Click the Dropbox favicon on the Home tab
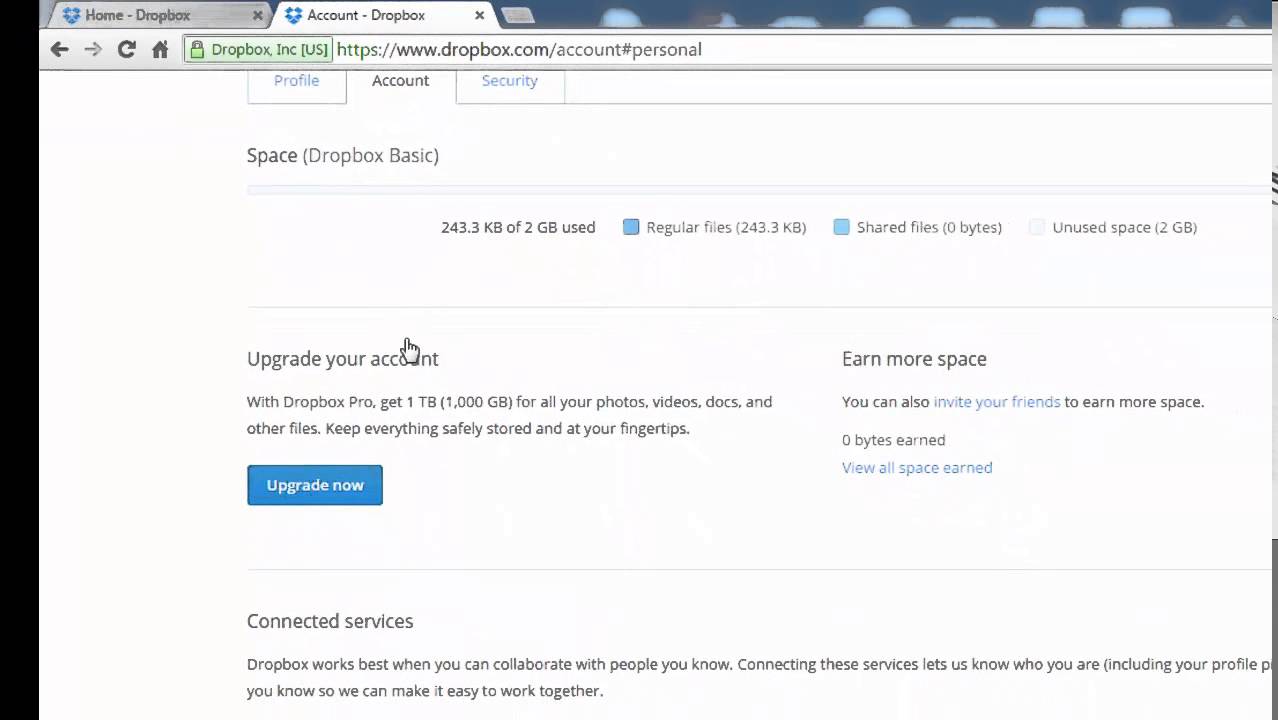Viewport: 1278px width, 720px height. click(x=71, y=15)
